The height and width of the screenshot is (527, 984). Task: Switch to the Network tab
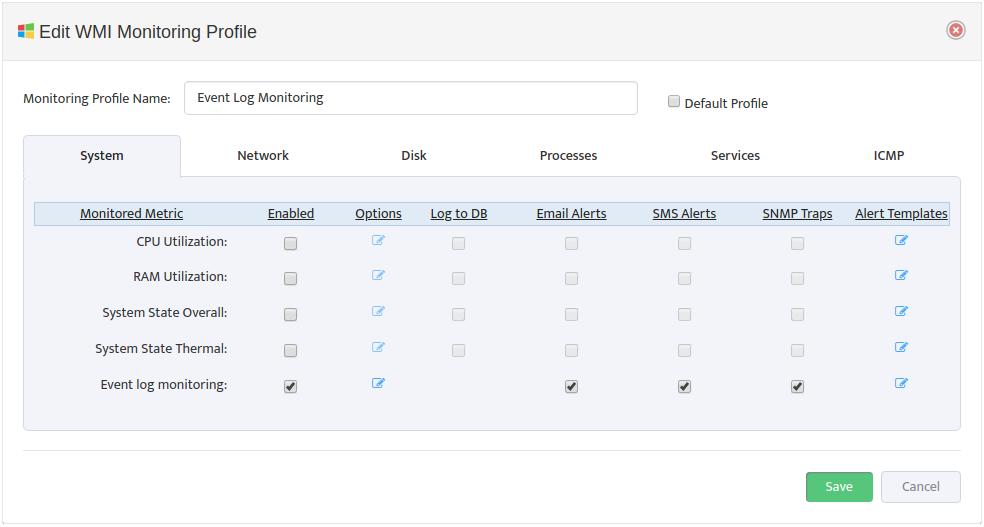point(263,156)
